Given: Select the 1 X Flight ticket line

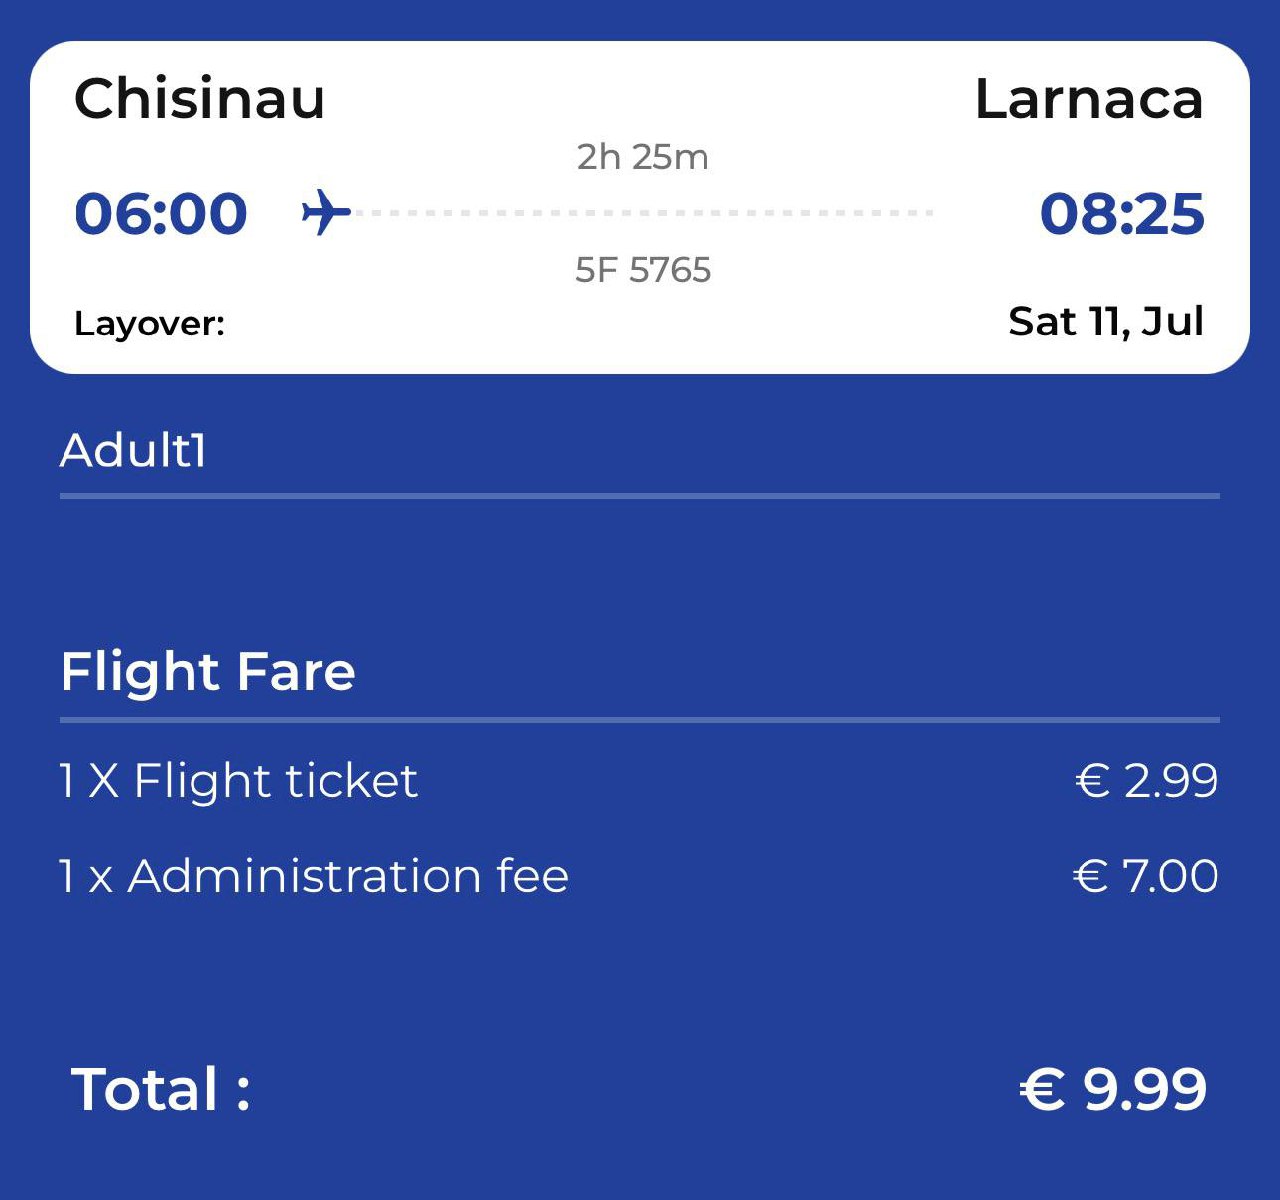Looking at the screenshot, I should (x=238, y=781).
